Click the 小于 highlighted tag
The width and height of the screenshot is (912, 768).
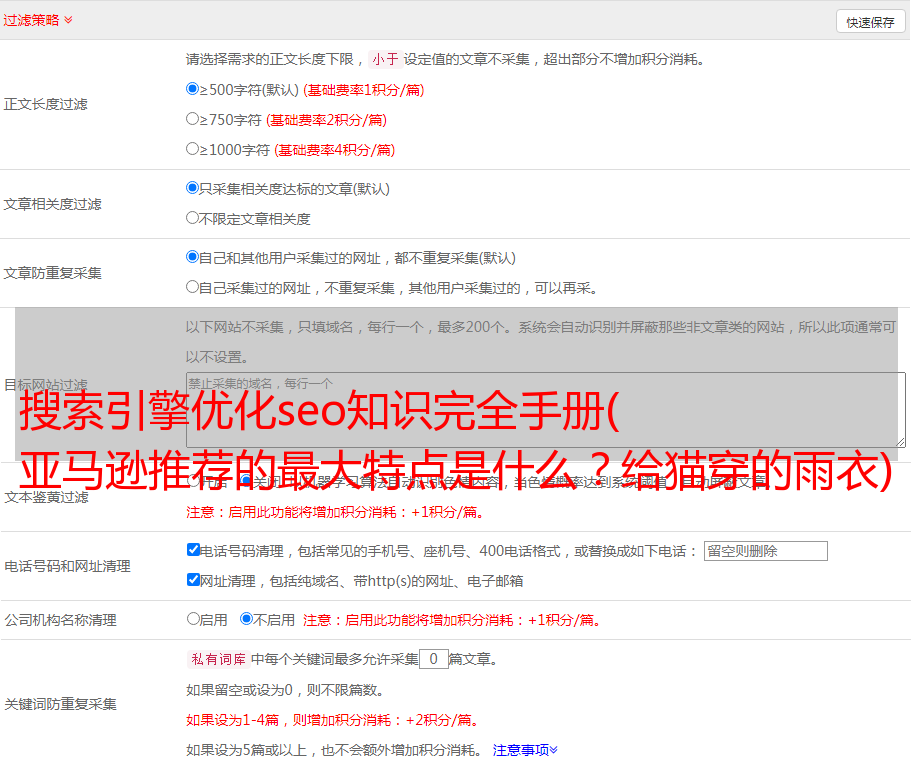(385, 59)
